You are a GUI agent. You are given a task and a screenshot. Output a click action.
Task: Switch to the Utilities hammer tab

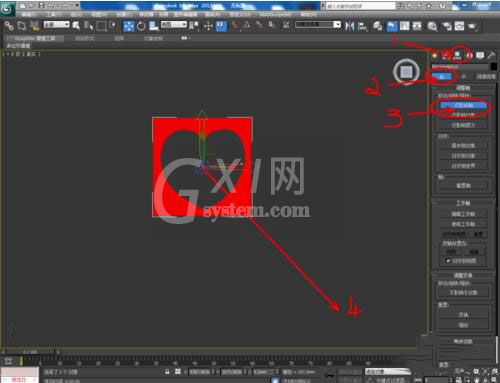[491, 55]
